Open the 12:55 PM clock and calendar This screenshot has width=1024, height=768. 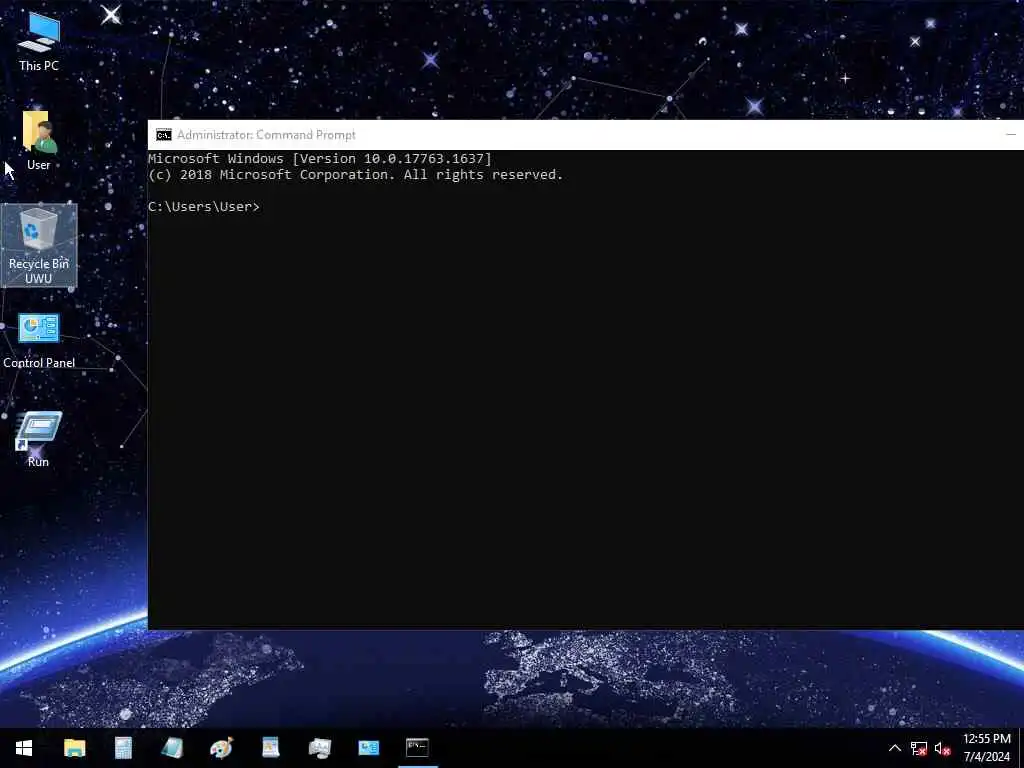click(x=987, y=748)
